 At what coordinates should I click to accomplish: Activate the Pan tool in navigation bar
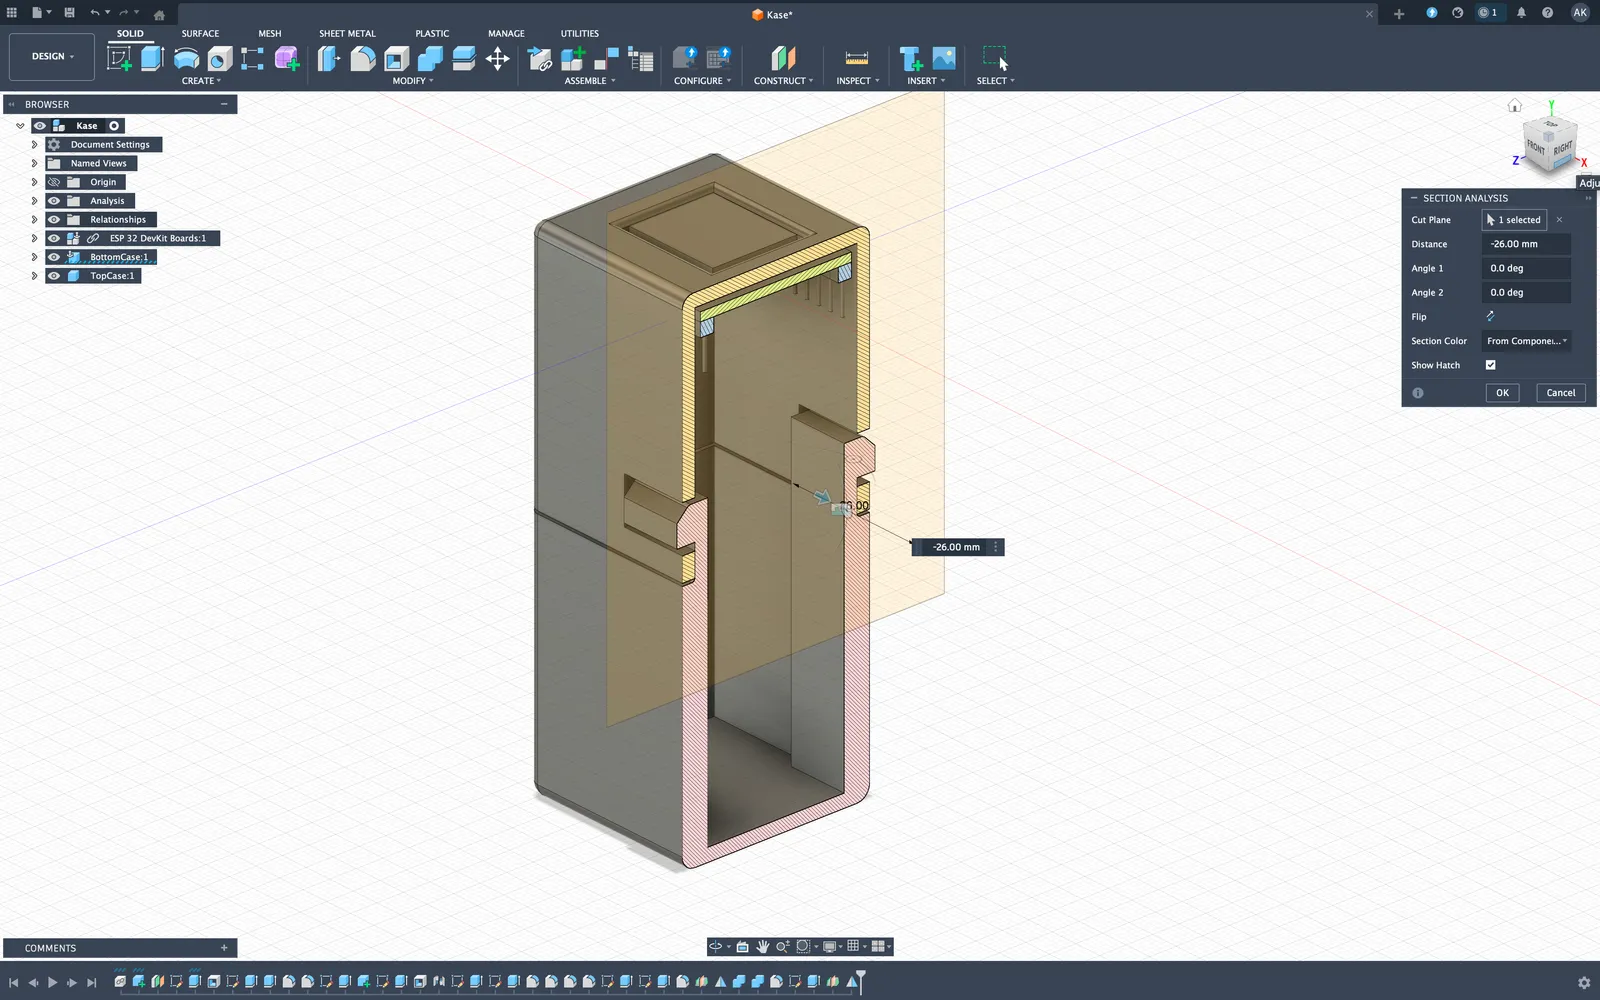click(x=763, y=946)
